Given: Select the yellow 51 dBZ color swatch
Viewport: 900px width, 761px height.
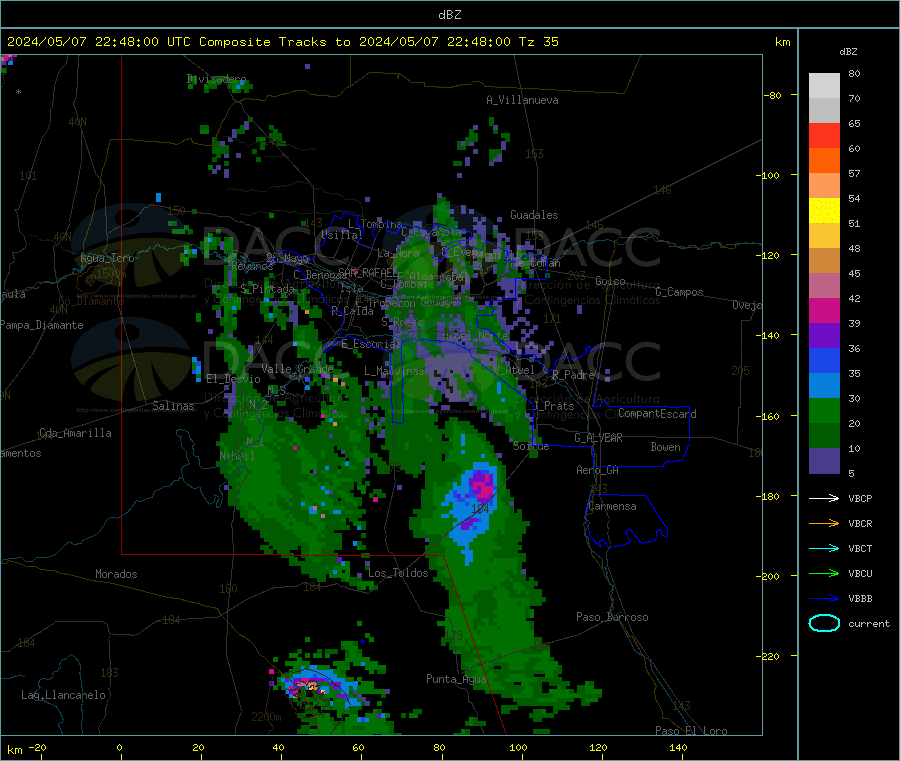Looking at the screenshot, I should pos(824,211).
